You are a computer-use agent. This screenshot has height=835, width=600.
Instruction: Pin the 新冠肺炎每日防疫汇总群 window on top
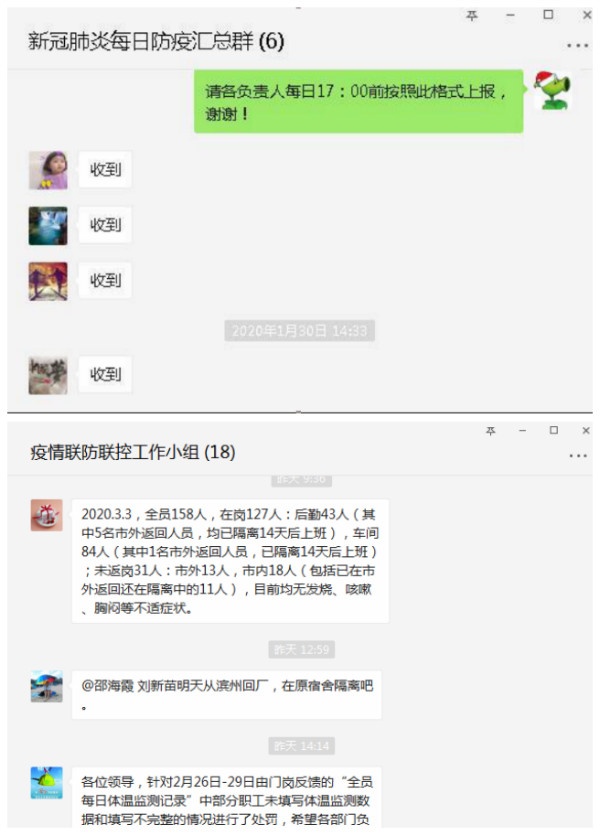472,15
